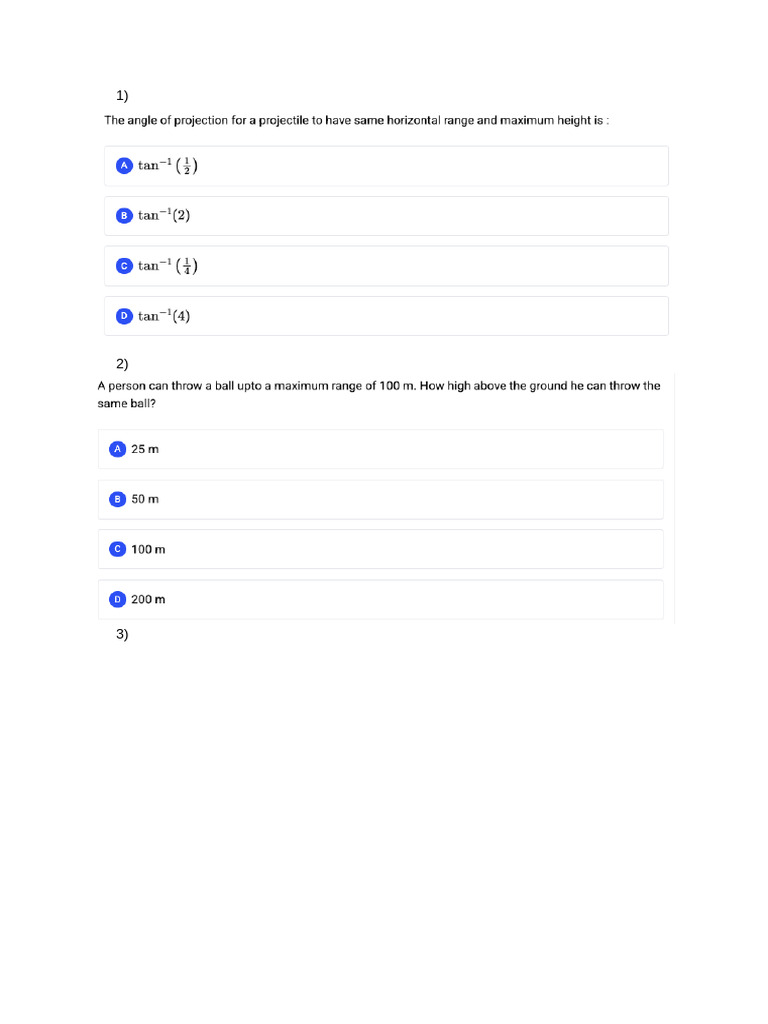Pick the tan⁻¹(4) answer text
Screen dimensions: 768x1024
[164, 316]
